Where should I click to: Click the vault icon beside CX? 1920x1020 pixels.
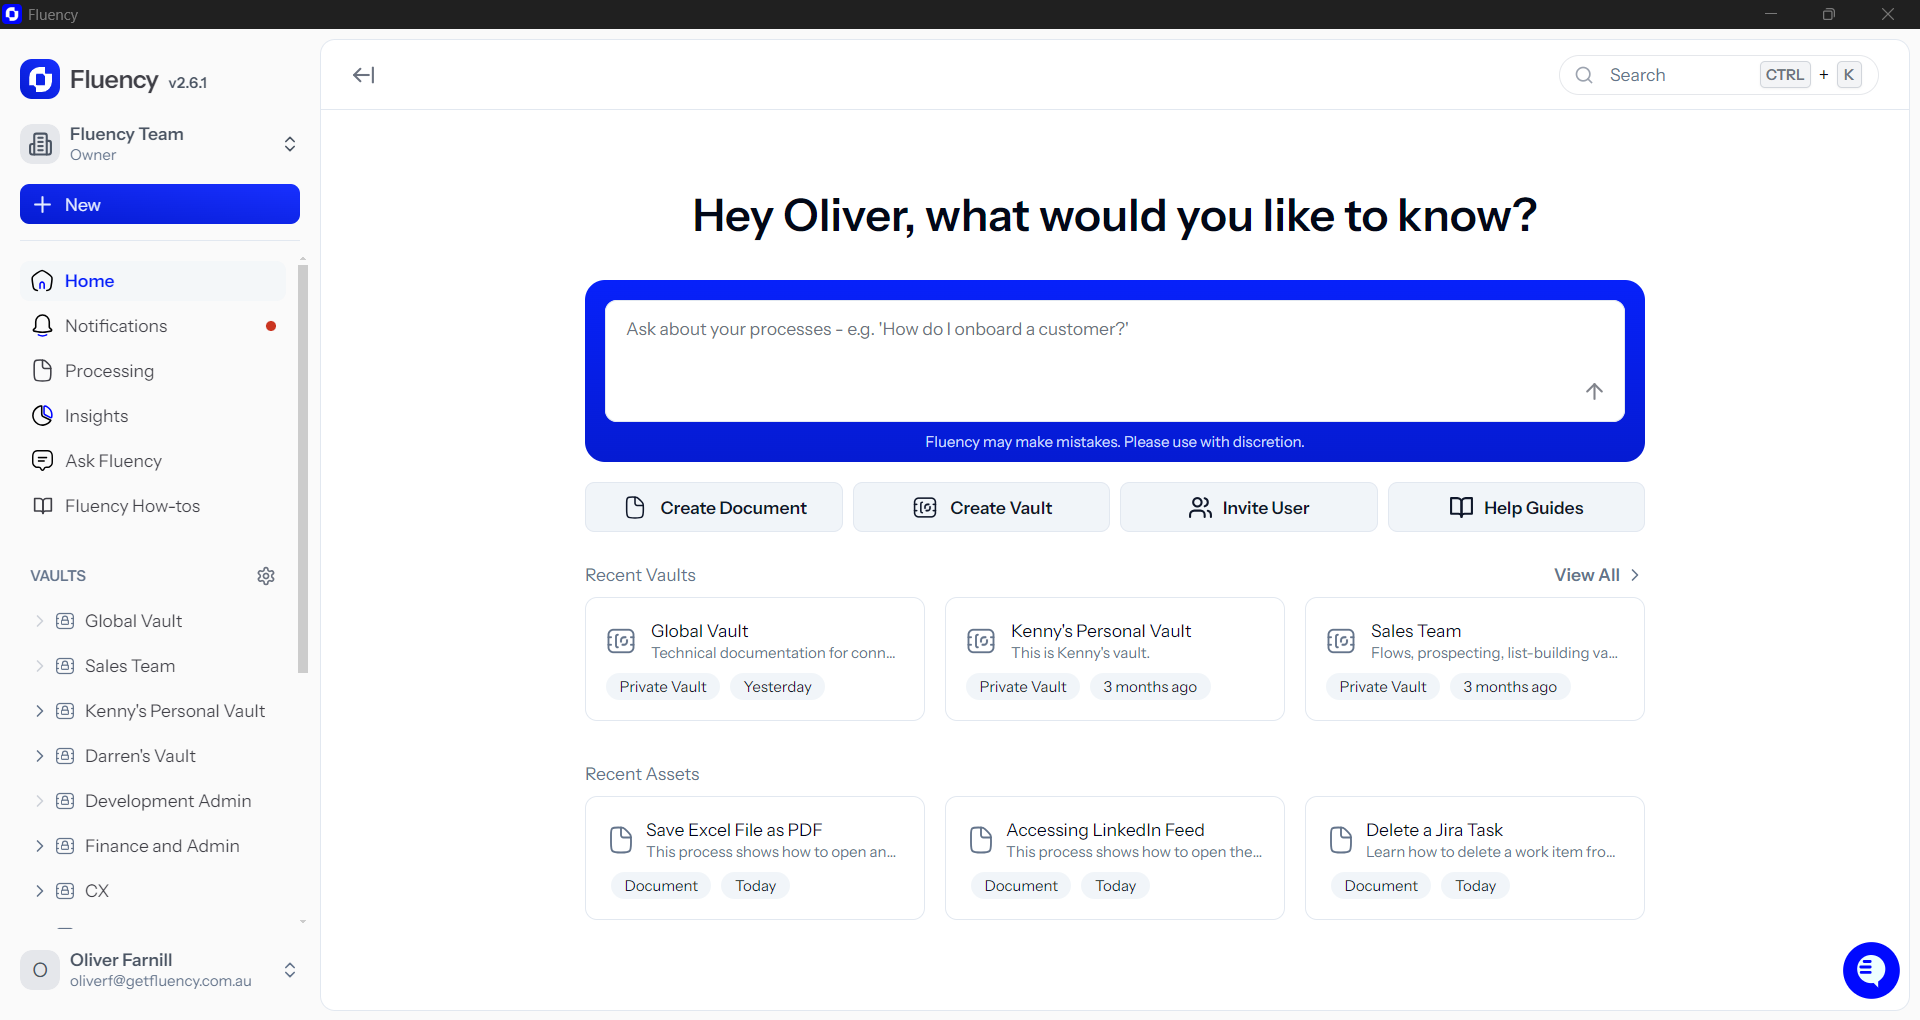[65, 891]
